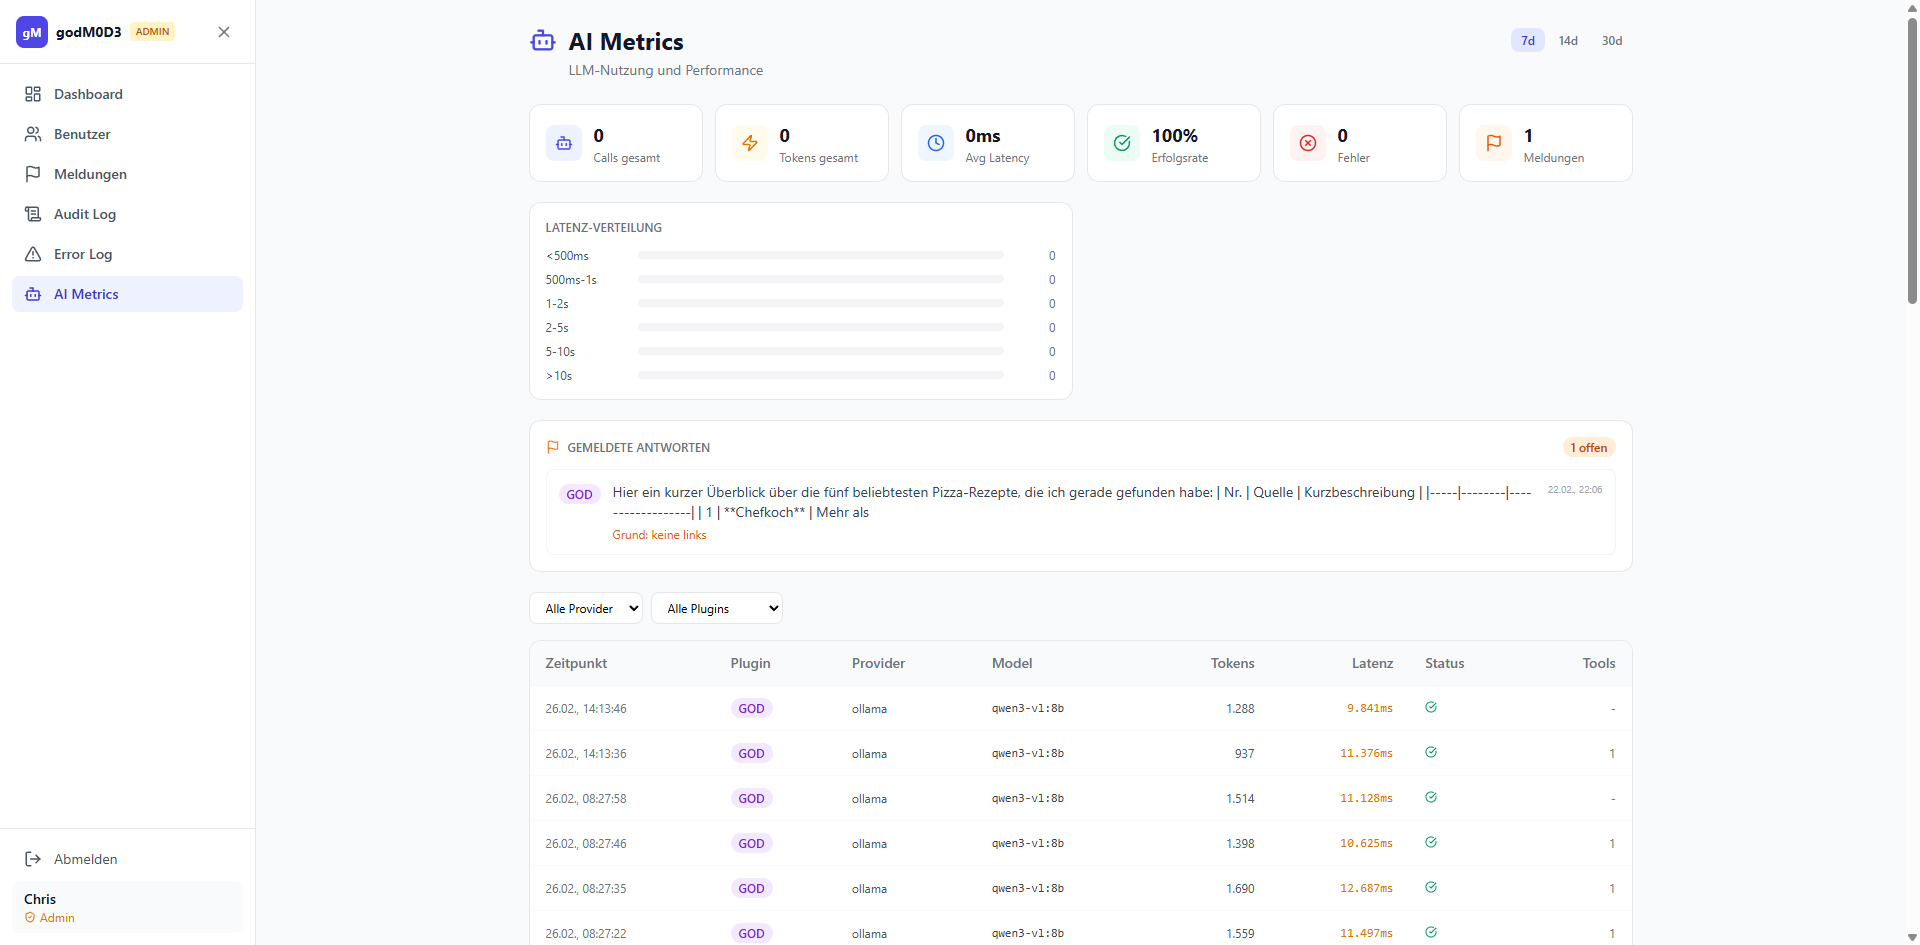Click the <500ms latency bar
The width and height of the screenshot is (1920, 945).
click(x=820, y=256)
